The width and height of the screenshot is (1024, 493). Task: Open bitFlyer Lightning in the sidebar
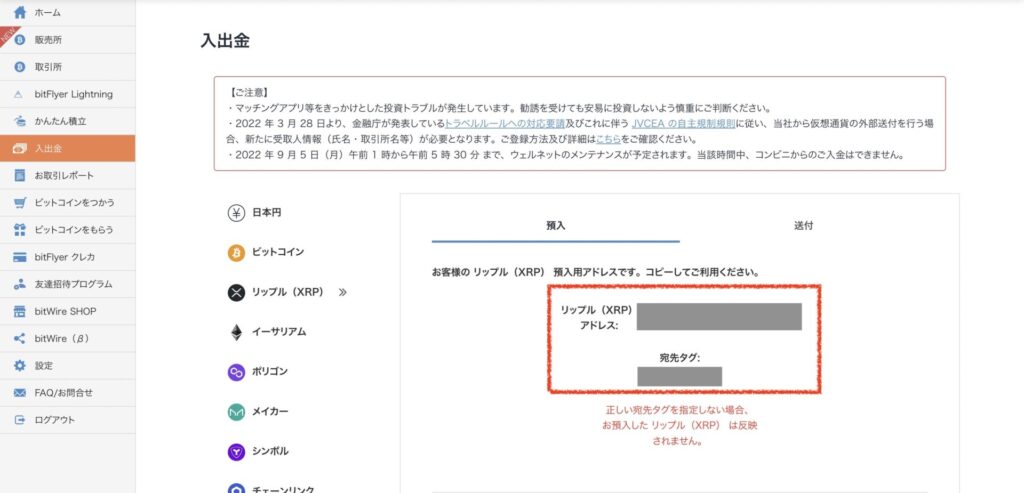(x=68, y=94)
